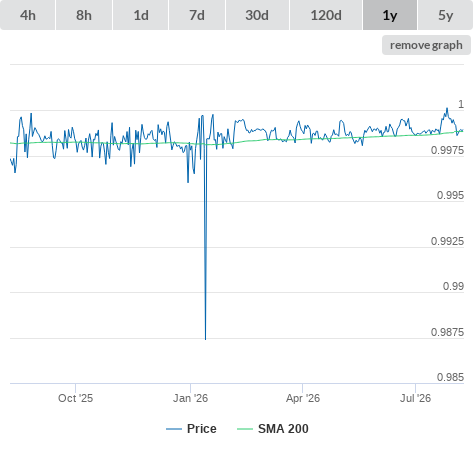Click the 0.9975 y-axis label
474x455 pixels.
coord(447,150)
